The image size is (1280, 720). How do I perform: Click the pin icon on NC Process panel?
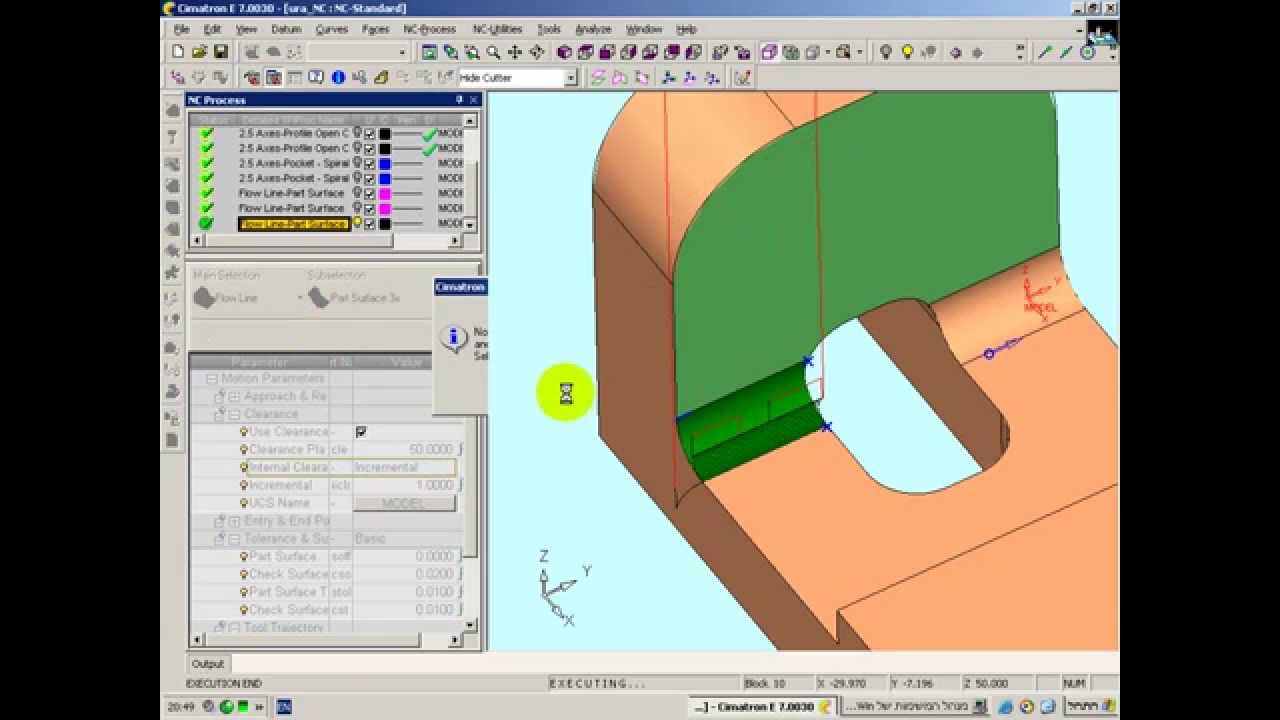point(459,99)
